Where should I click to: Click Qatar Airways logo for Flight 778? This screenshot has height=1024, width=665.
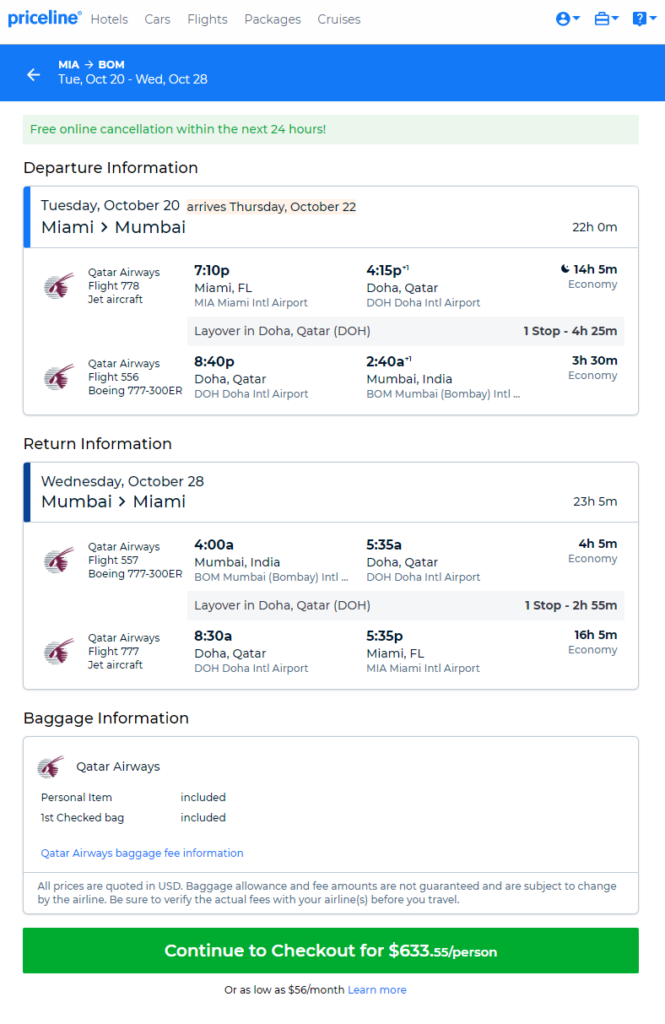[59, 286]
